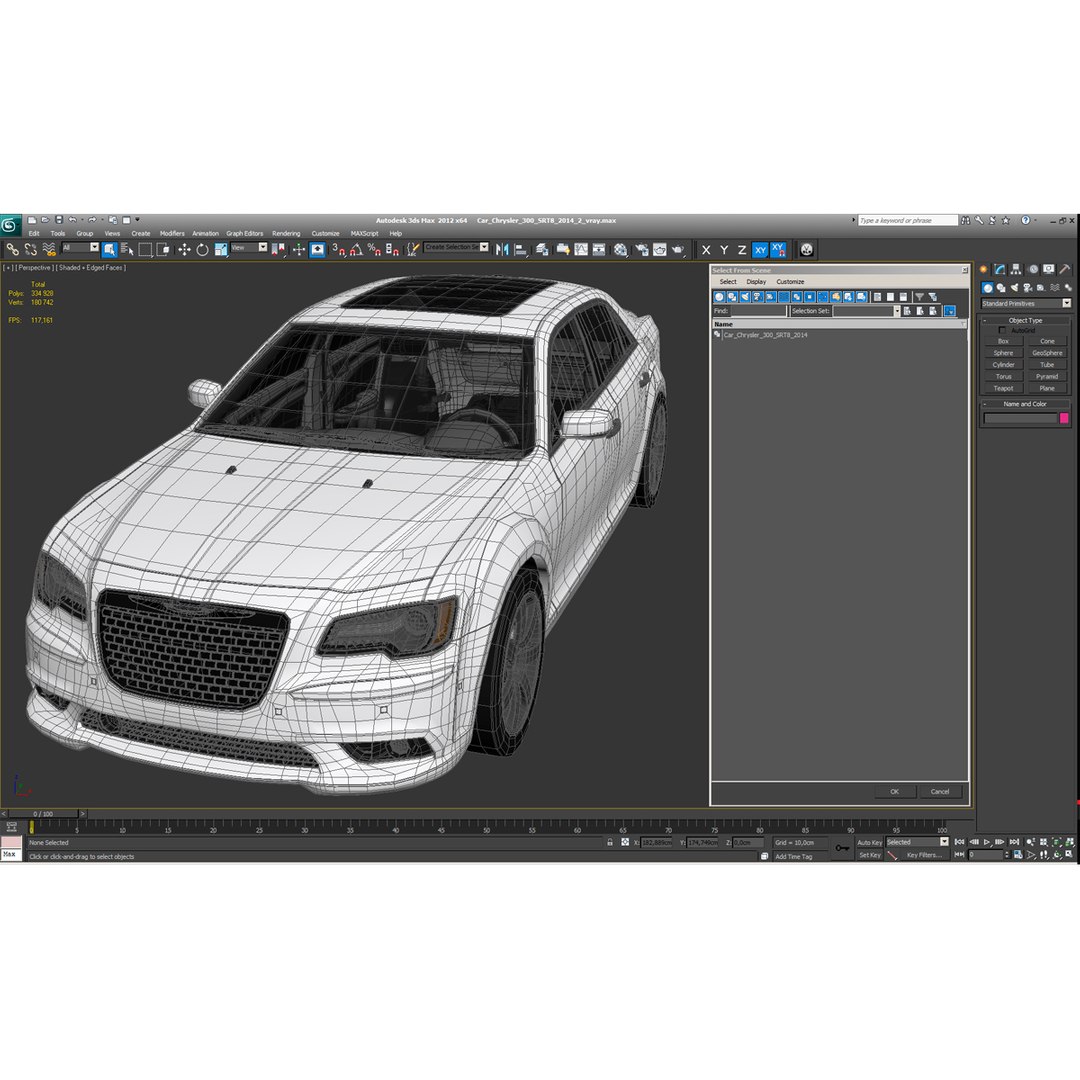The height and width of the screenshot is (1080, 1080).
Task: Click the pink object color swatch
Action: coord(1064,418)
